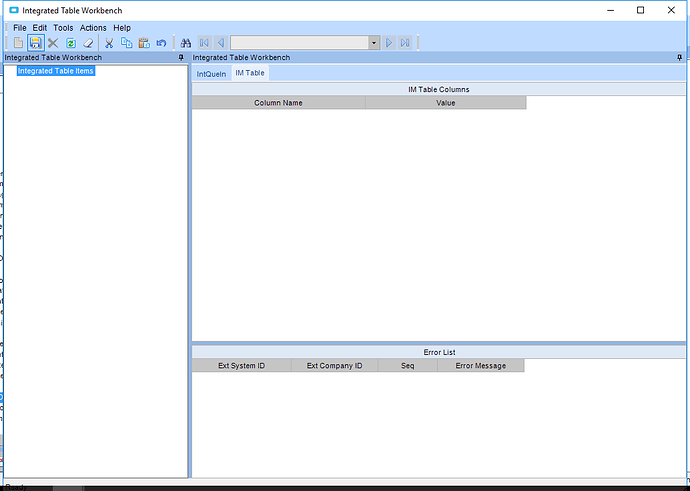Click the Seq column header
The image size is (690, 491).
[x=407, y=366]
